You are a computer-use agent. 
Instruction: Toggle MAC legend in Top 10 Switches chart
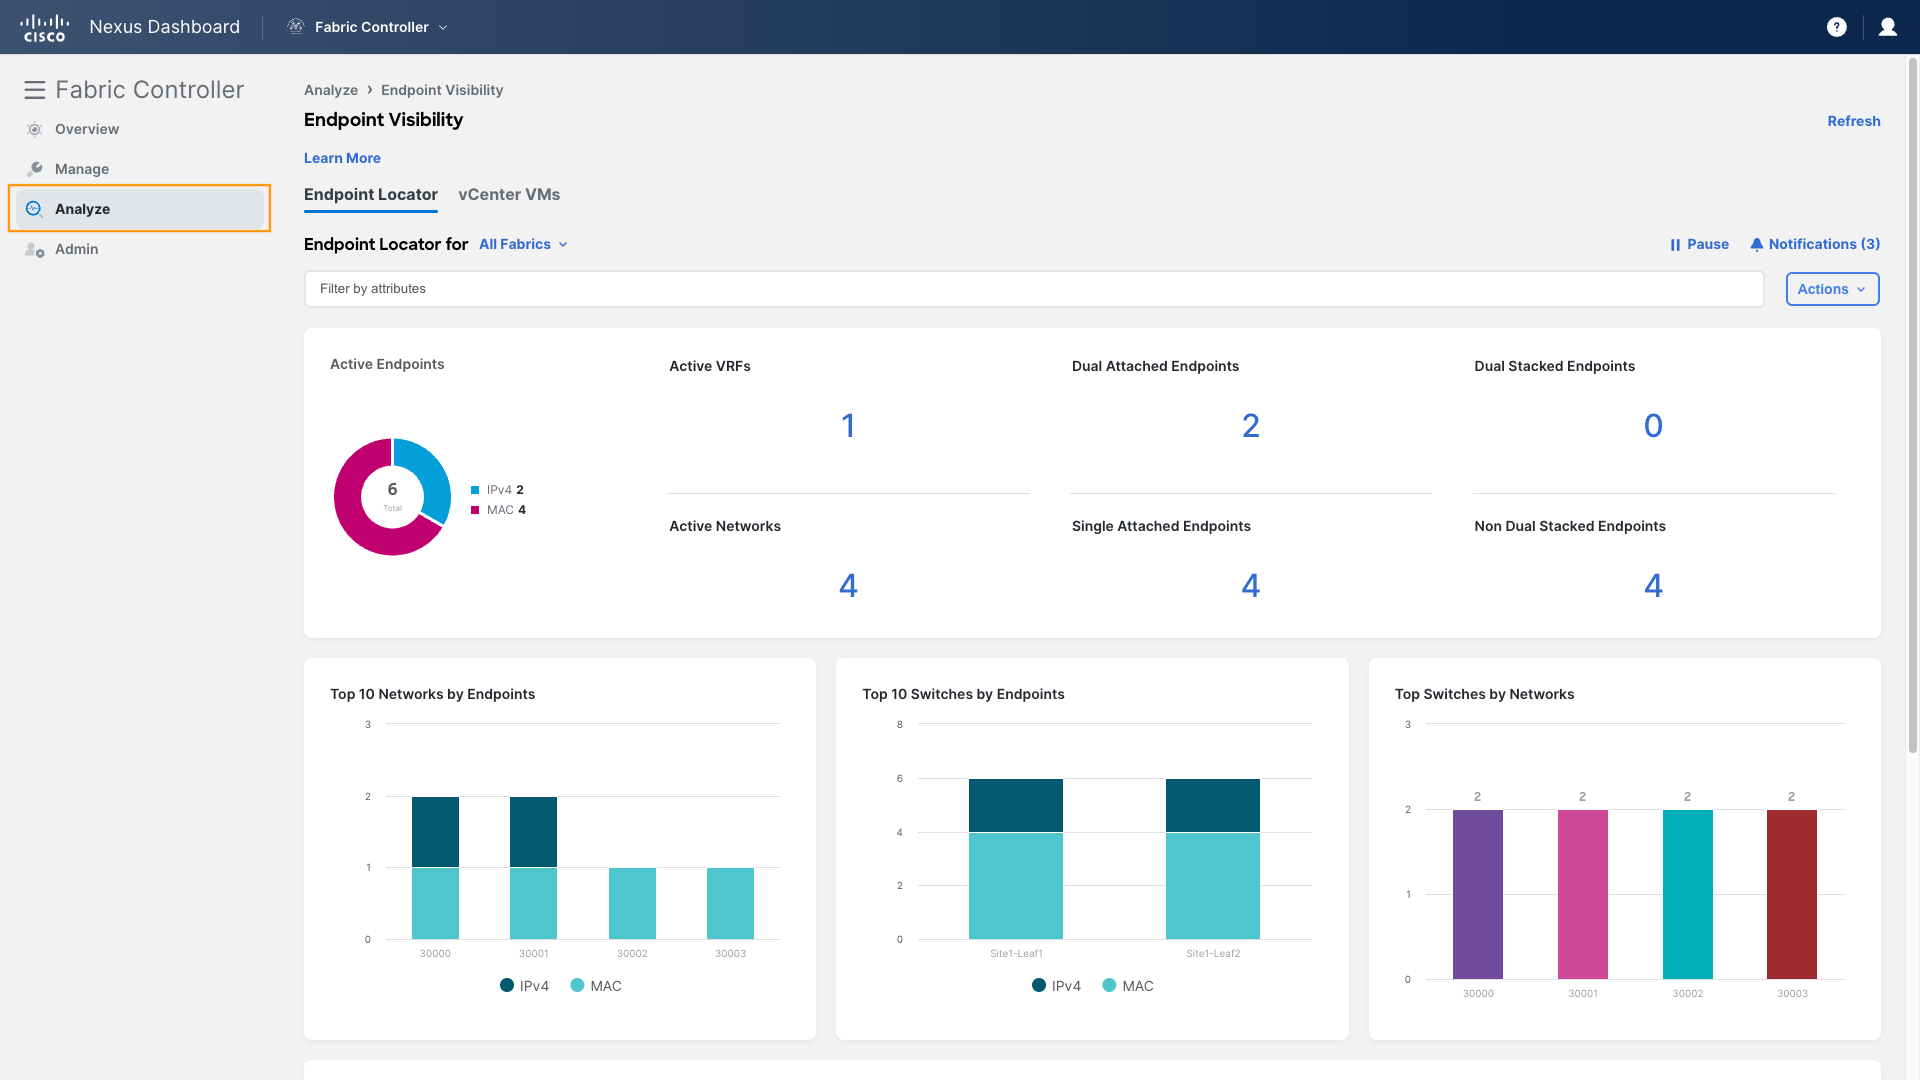coord(1128,986)
